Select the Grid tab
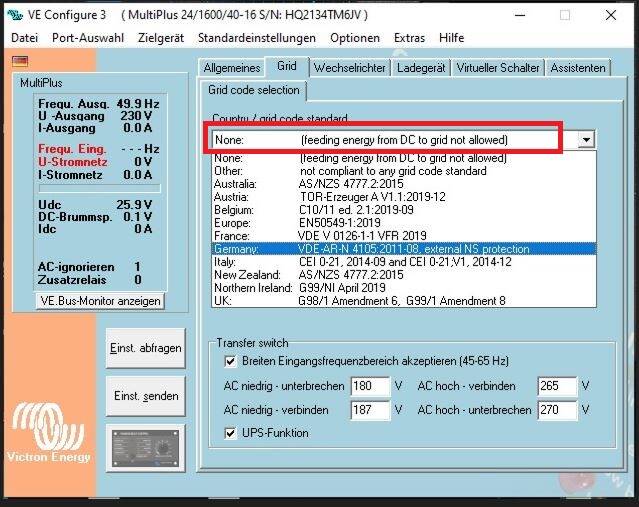The image size is (639, 507). click(287, 66)
